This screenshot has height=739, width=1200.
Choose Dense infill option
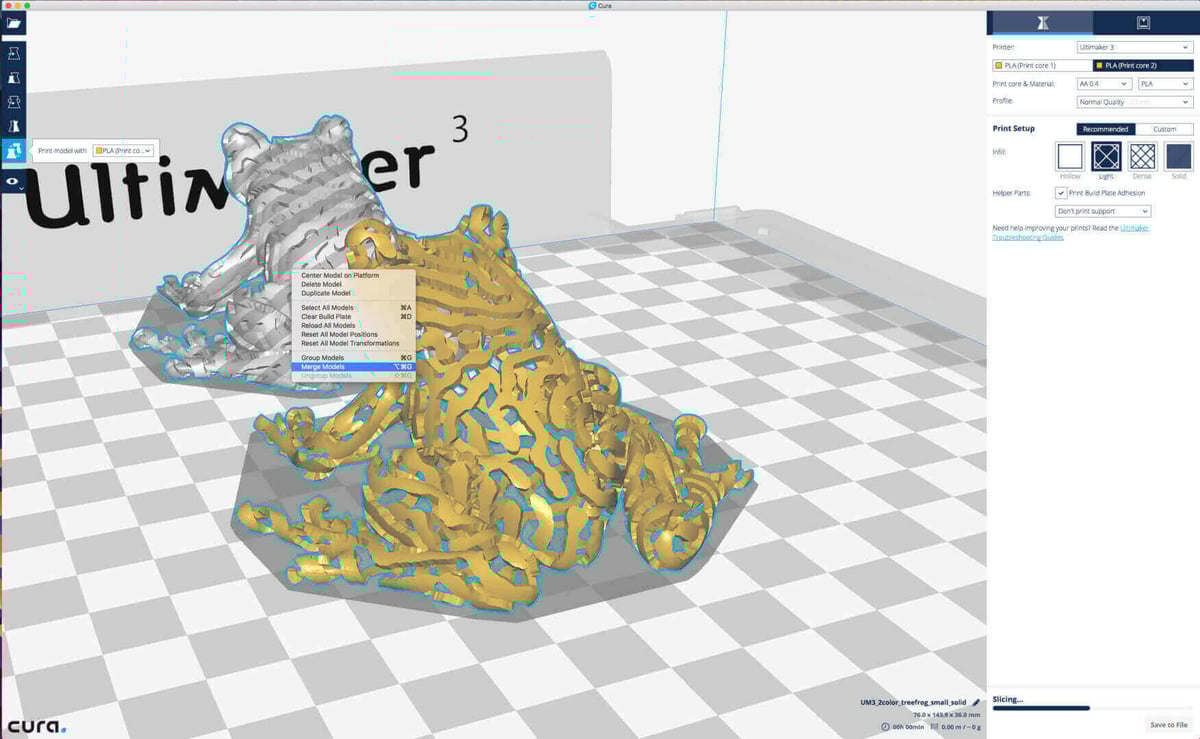1142,156
